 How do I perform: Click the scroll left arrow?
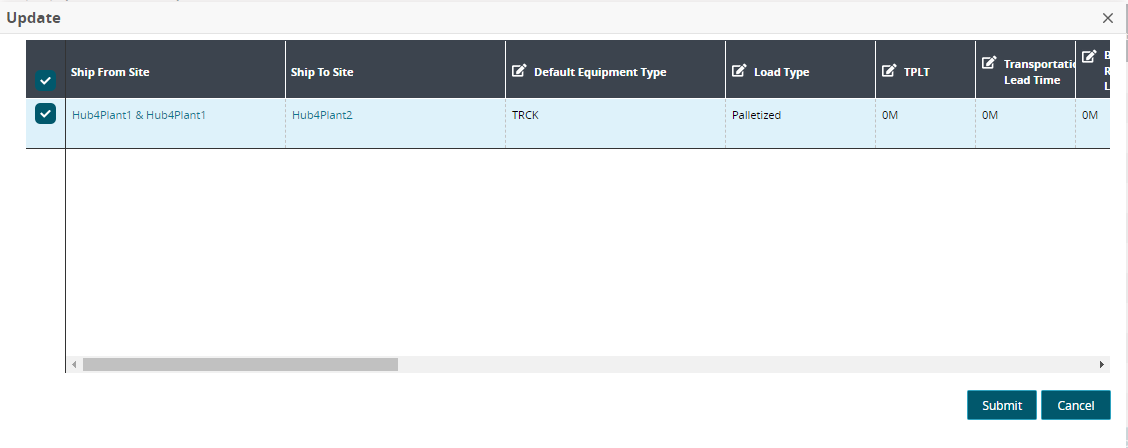pos(74,365)
